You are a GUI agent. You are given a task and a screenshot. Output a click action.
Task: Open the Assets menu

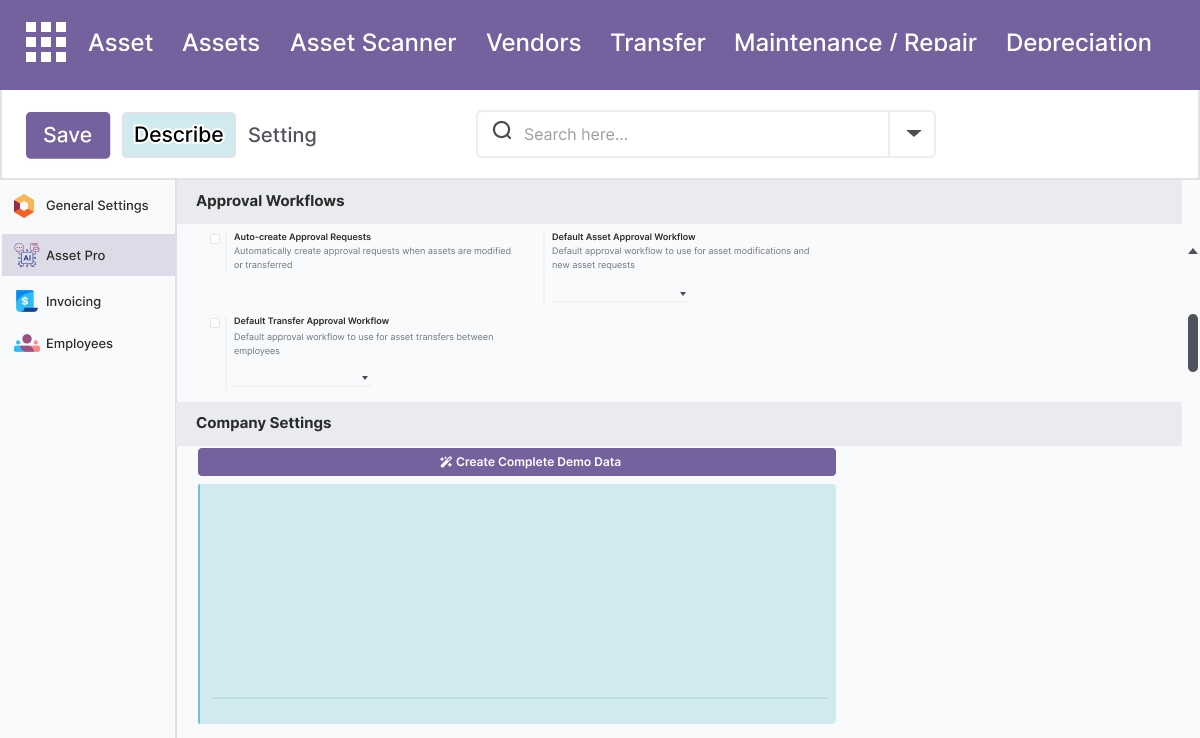pos(221,43)
